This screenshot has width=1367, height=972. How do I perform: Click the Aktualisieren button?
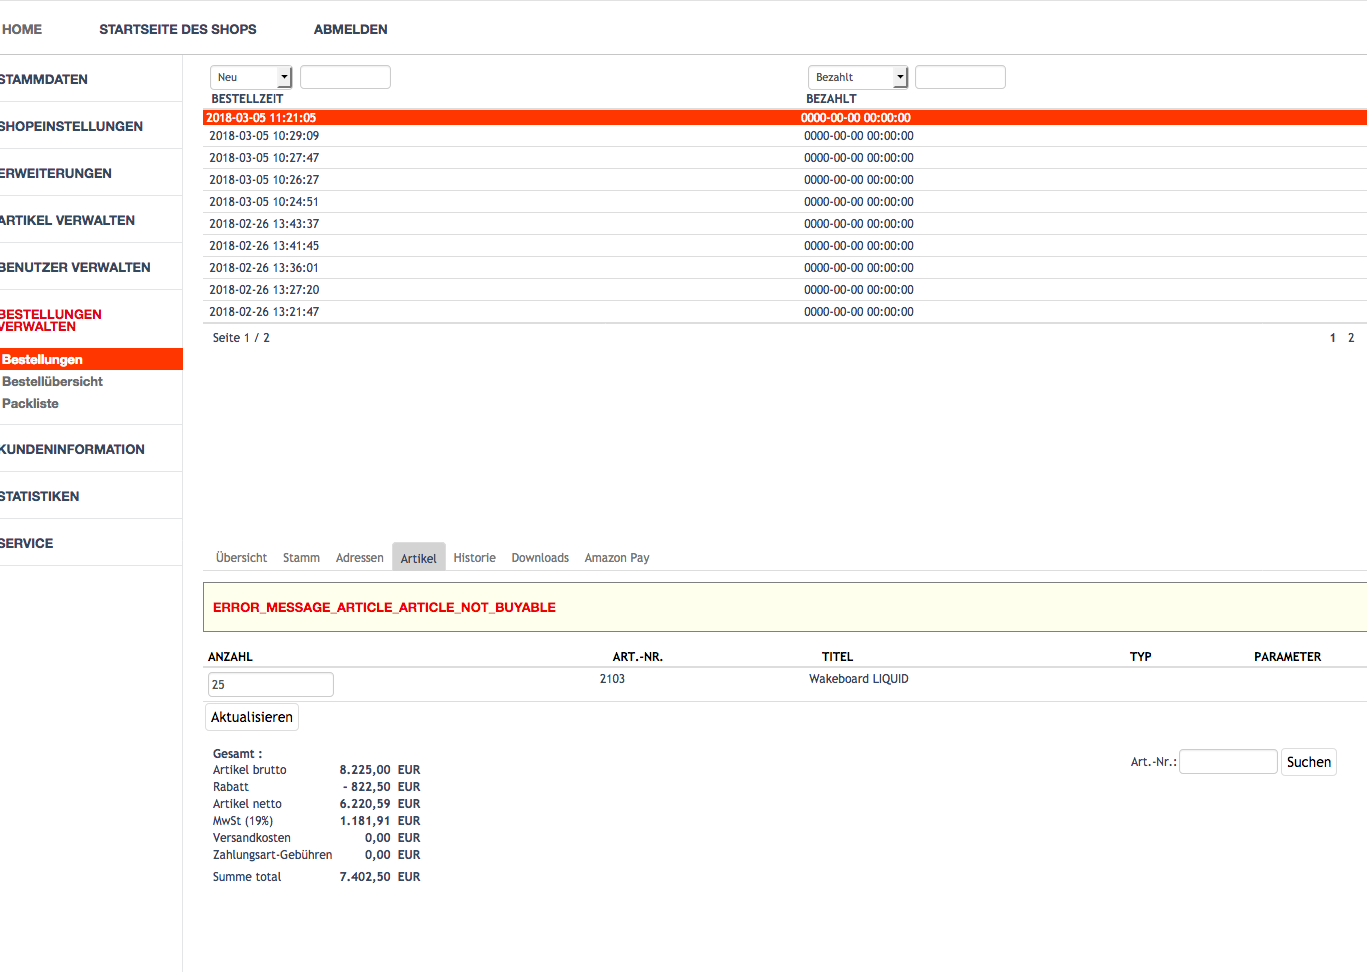[252, 717]
